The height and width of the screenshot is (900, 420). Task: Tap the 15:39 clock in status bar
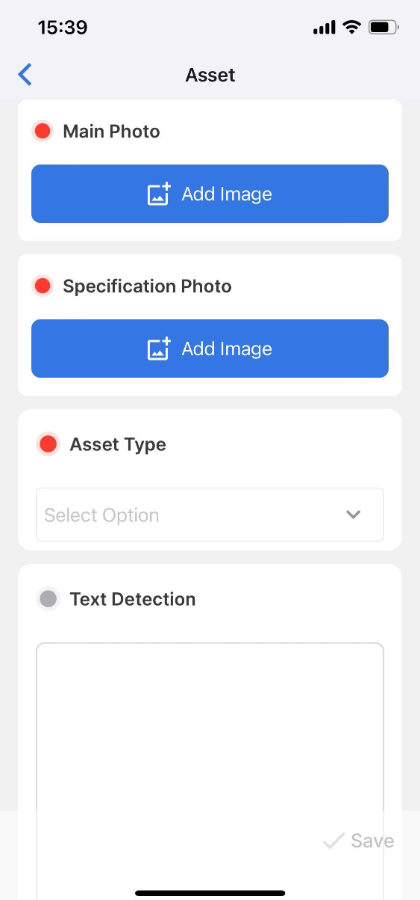[x=63, y=27]
